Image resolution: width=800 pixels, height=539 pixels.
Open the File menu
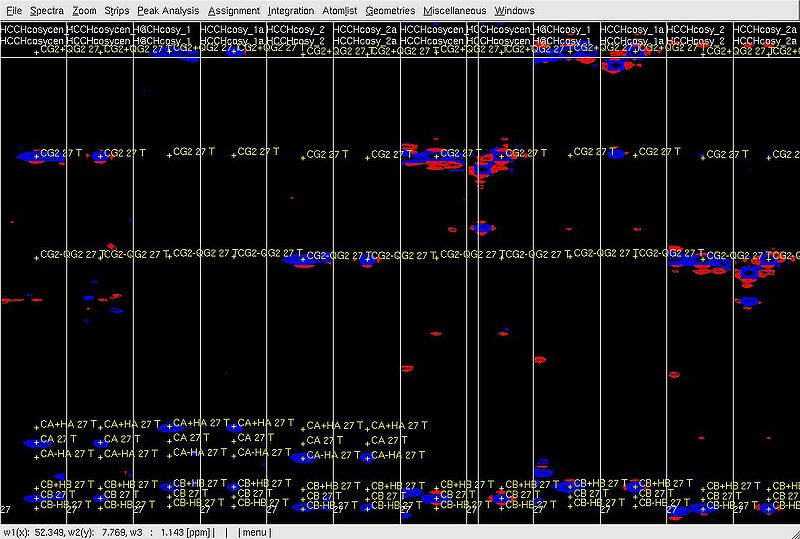coord(14,10)
